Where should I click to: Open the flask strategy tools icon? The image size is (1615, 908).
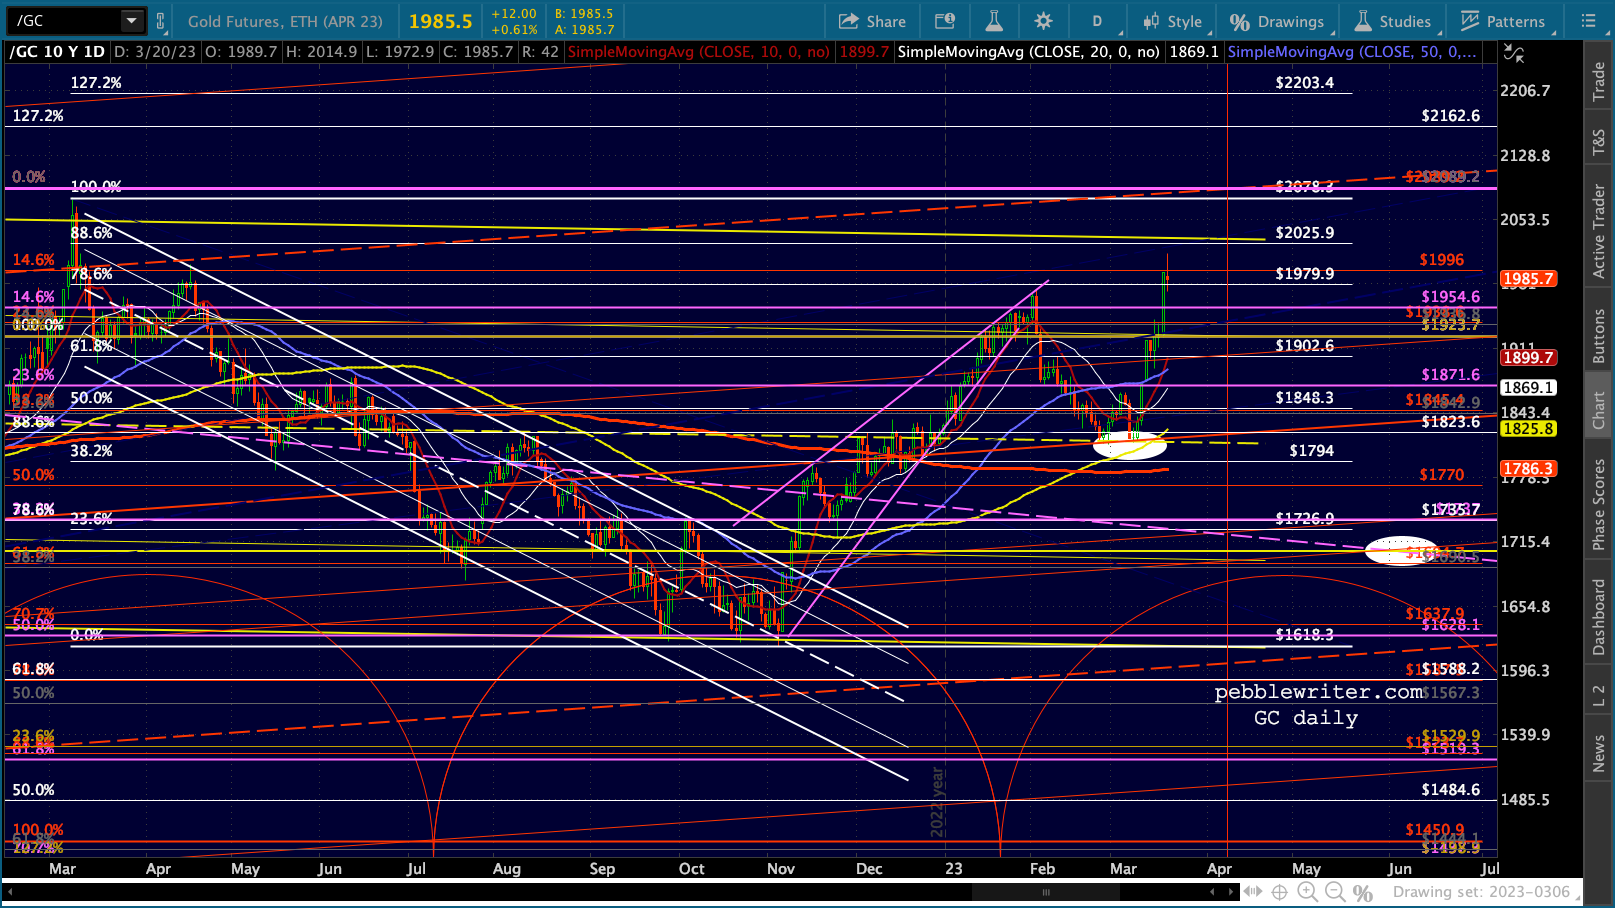point(994,21)
